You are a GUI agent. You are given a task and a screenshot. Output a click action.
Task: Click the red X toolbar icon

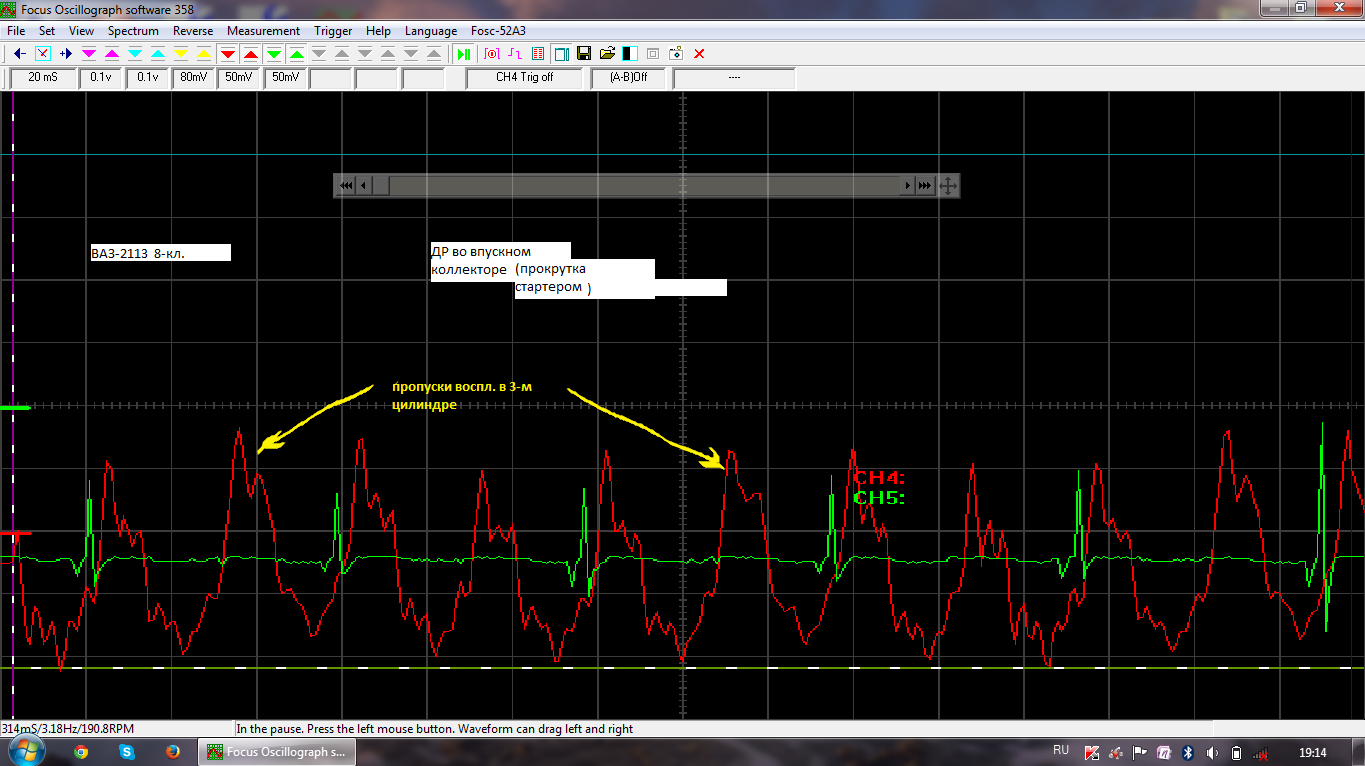point(699,53)
